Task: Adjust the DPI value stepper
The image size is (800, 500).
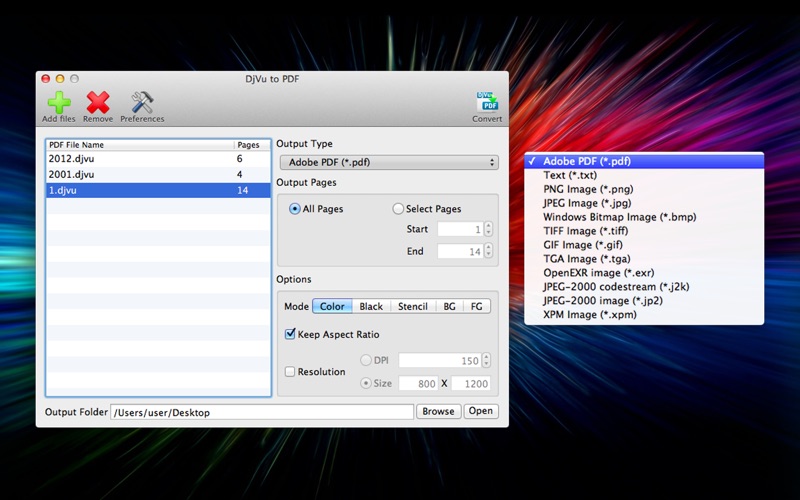Action: 486,360
